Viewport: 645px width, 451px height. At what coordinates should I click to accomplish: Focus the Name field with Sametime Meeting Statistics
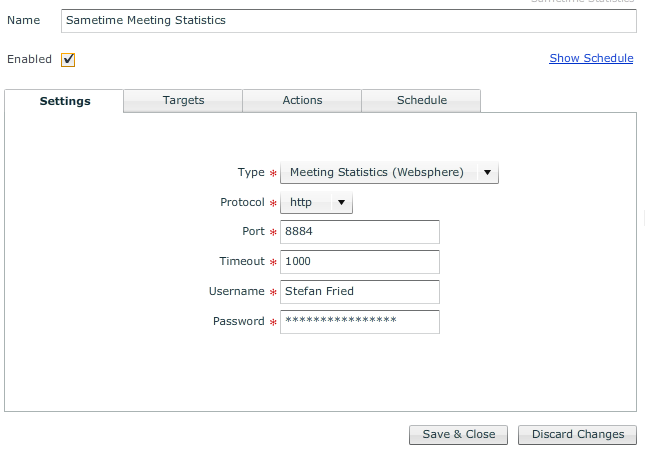[x=348, y=20]
